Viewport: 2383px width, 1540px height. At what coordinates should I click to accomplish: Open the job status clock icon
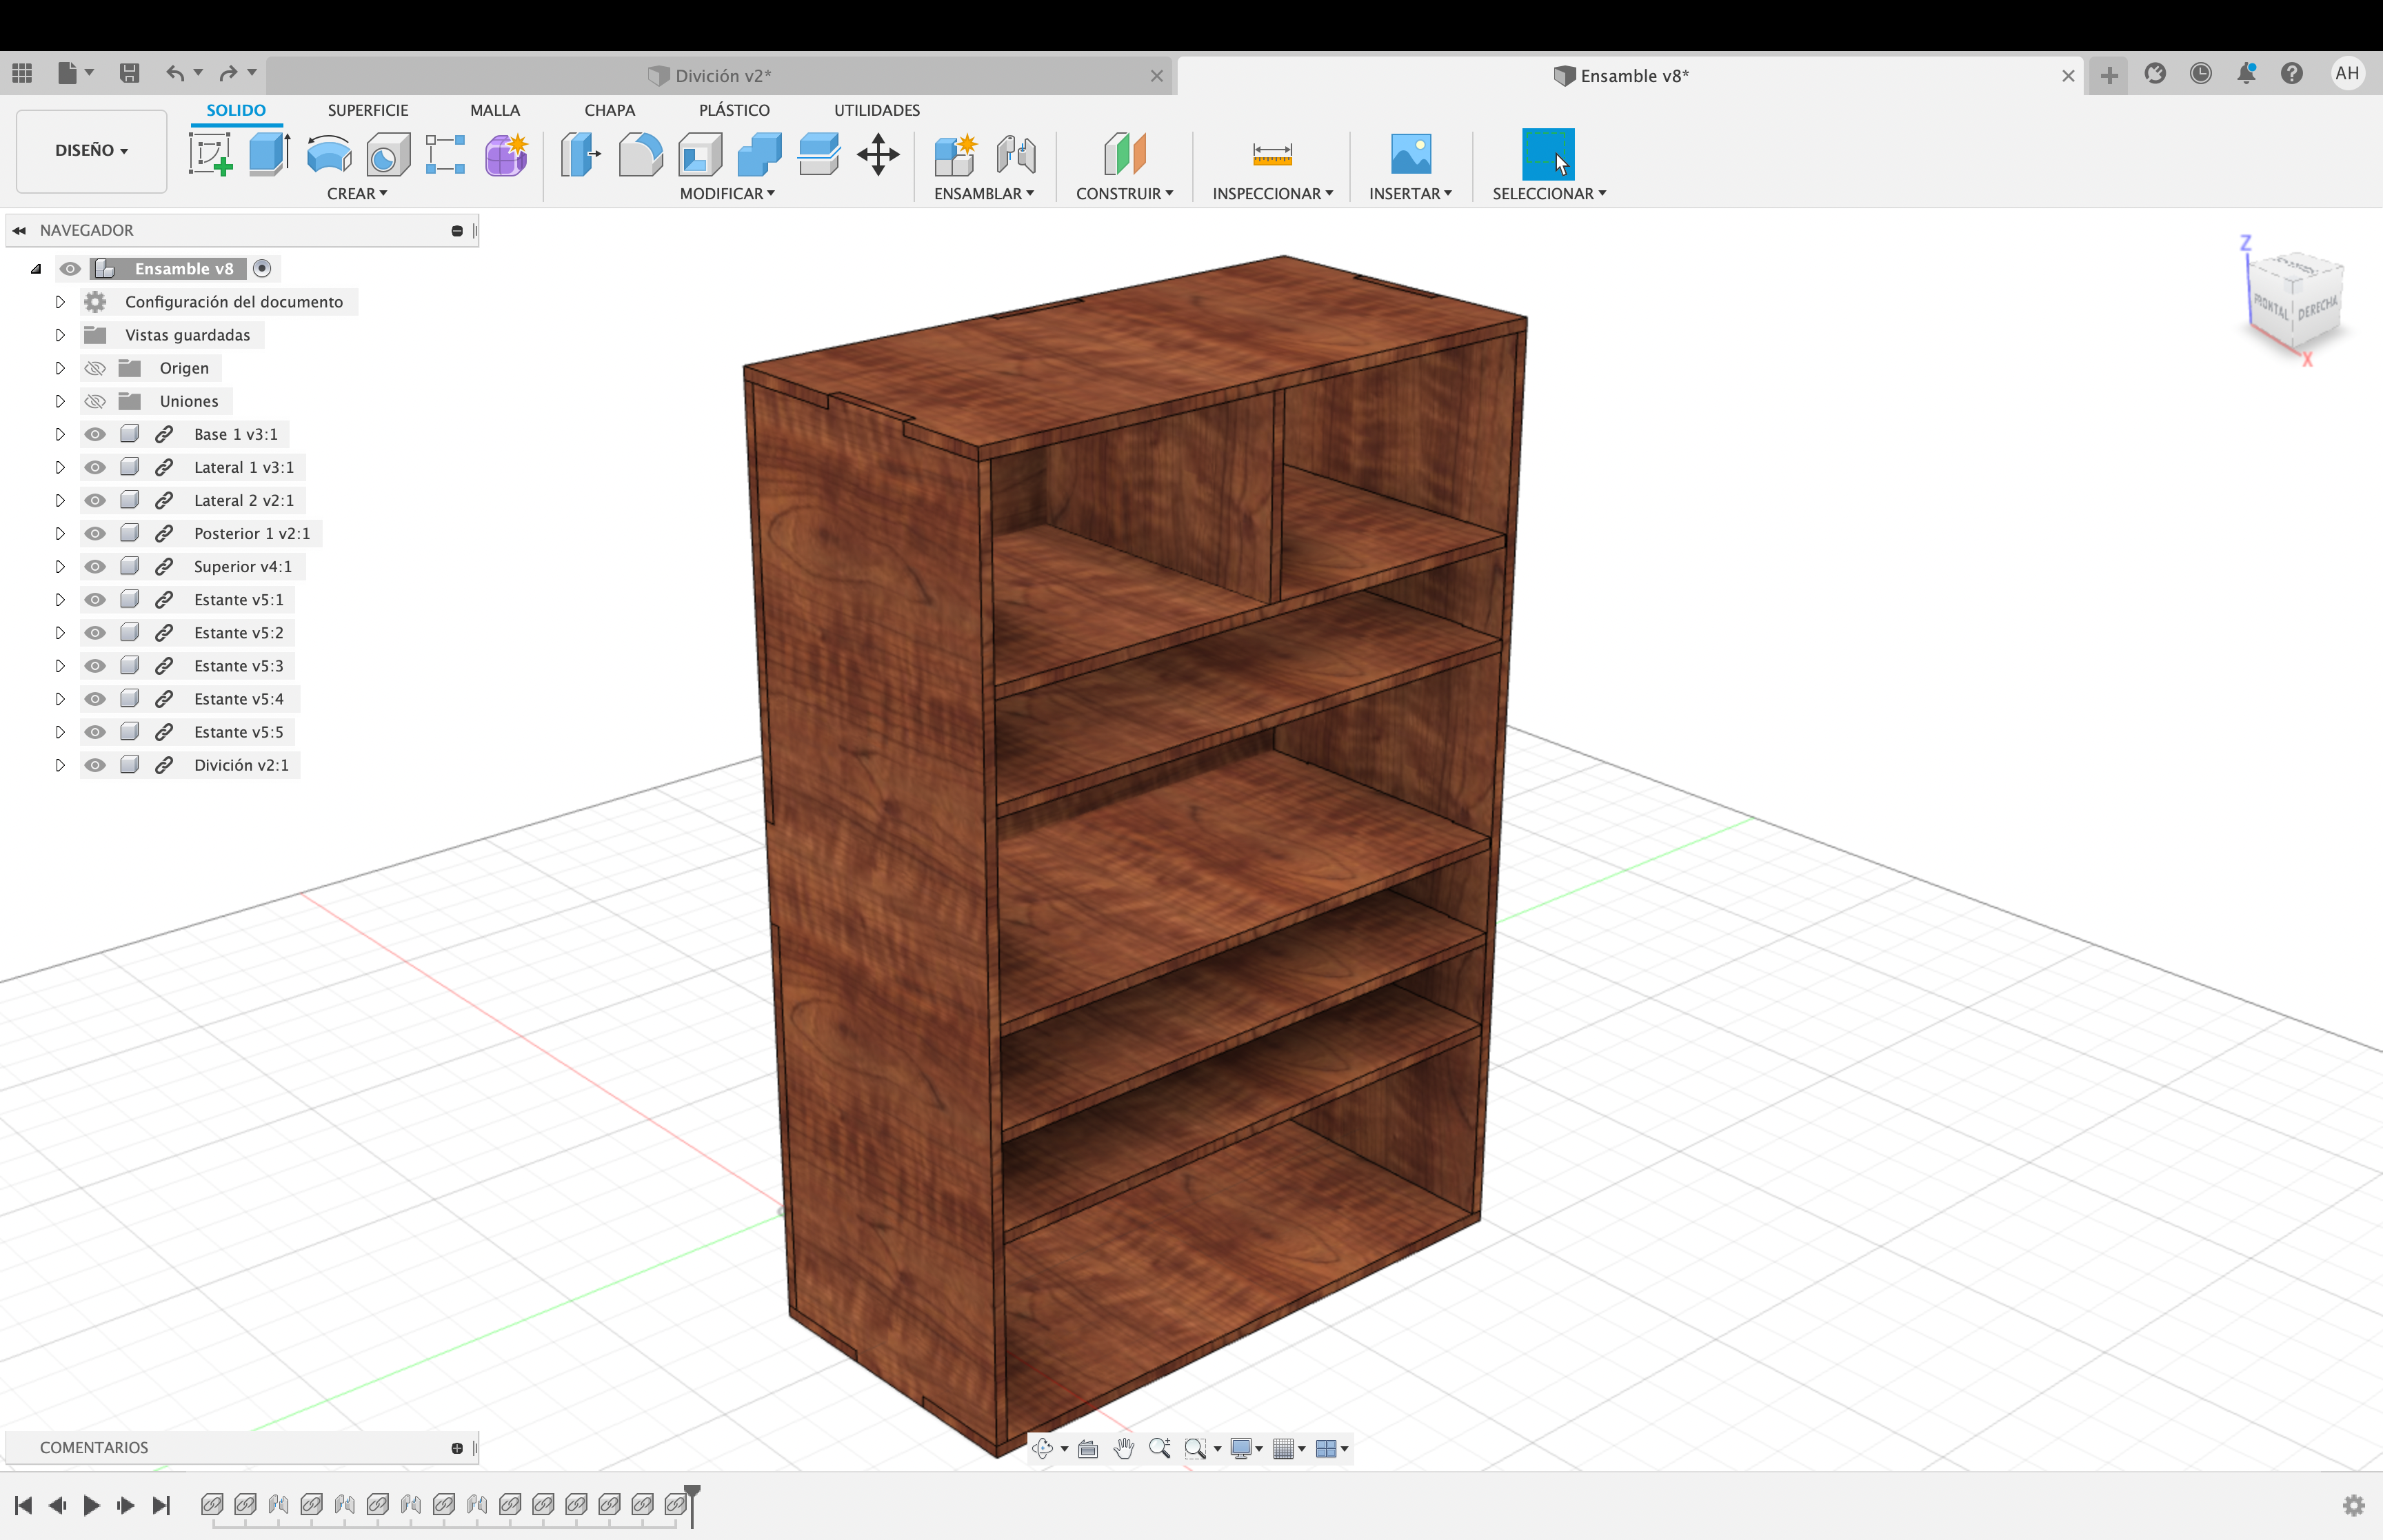click(2200, 73)
